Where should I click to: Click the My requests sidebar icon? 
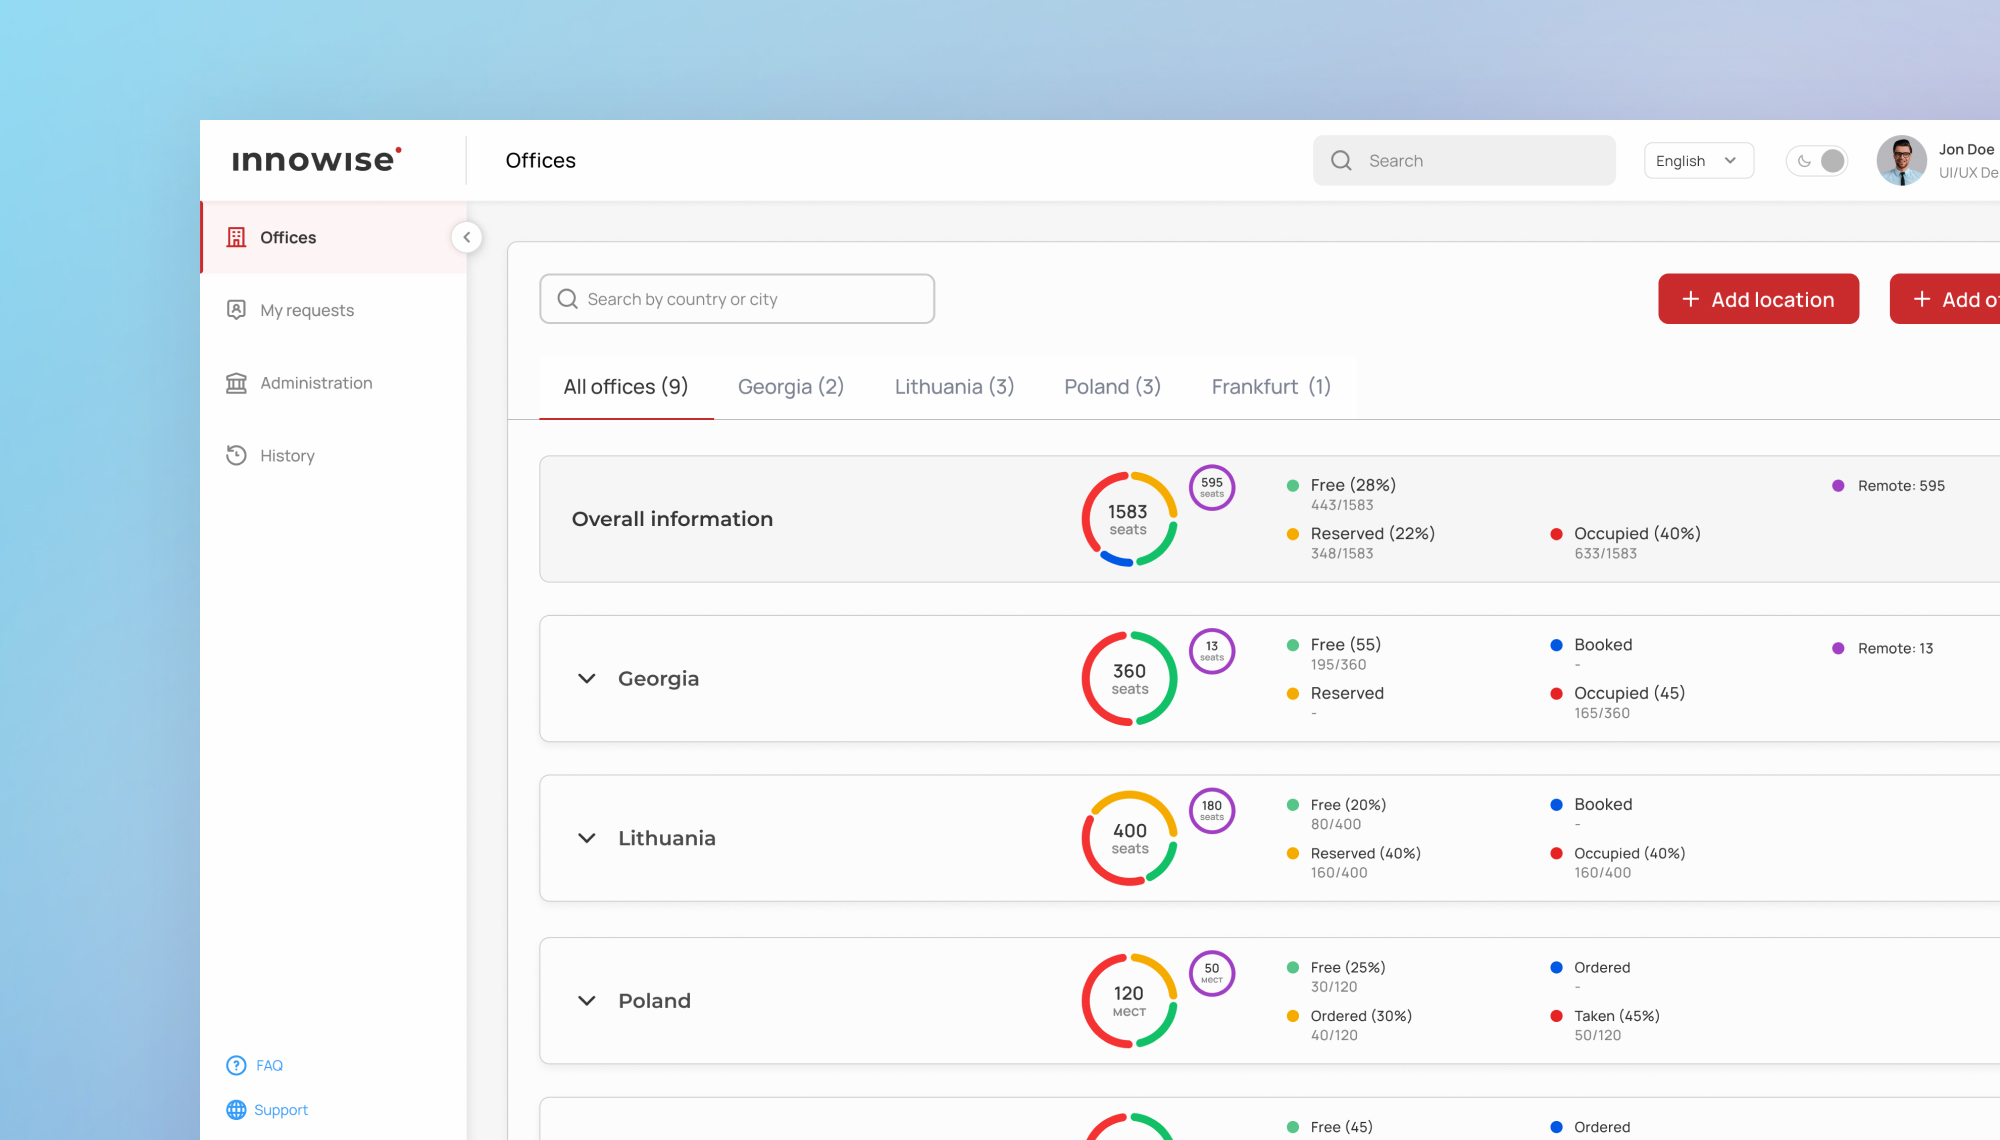(x=236, y=310)
